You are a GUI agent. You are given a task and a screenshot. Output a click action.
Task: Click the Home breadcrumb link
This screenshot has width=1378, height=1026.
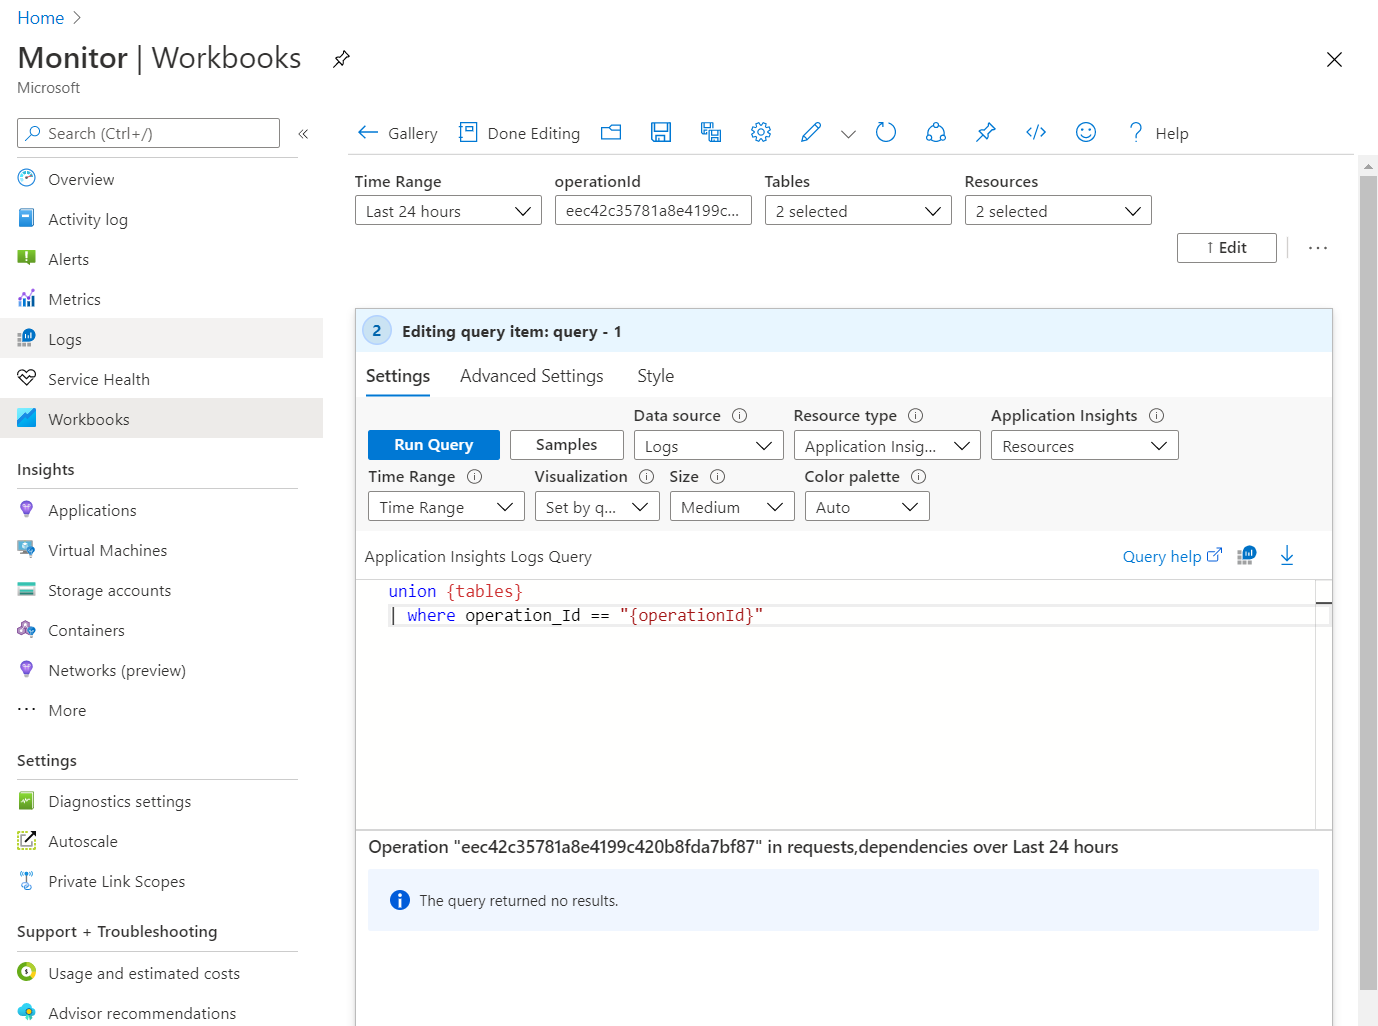pos(41,18)
